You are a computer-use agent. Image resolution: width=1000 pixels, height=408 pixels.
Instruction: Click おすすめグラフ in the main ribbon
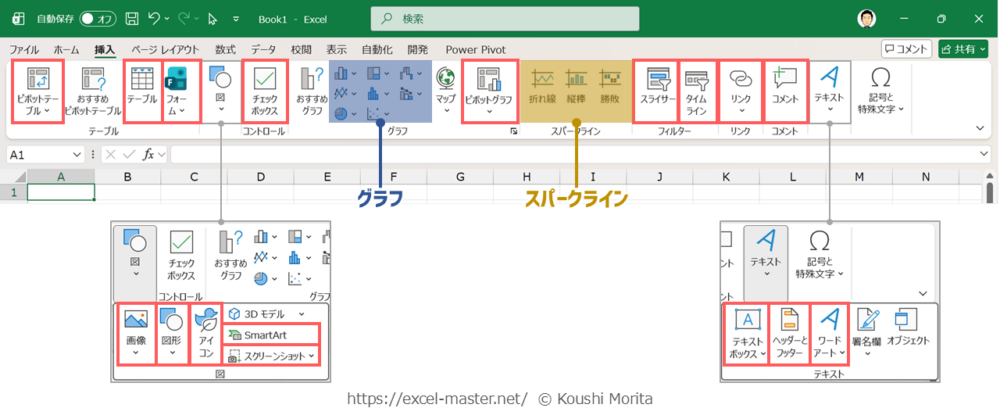[x=312, y=91]
